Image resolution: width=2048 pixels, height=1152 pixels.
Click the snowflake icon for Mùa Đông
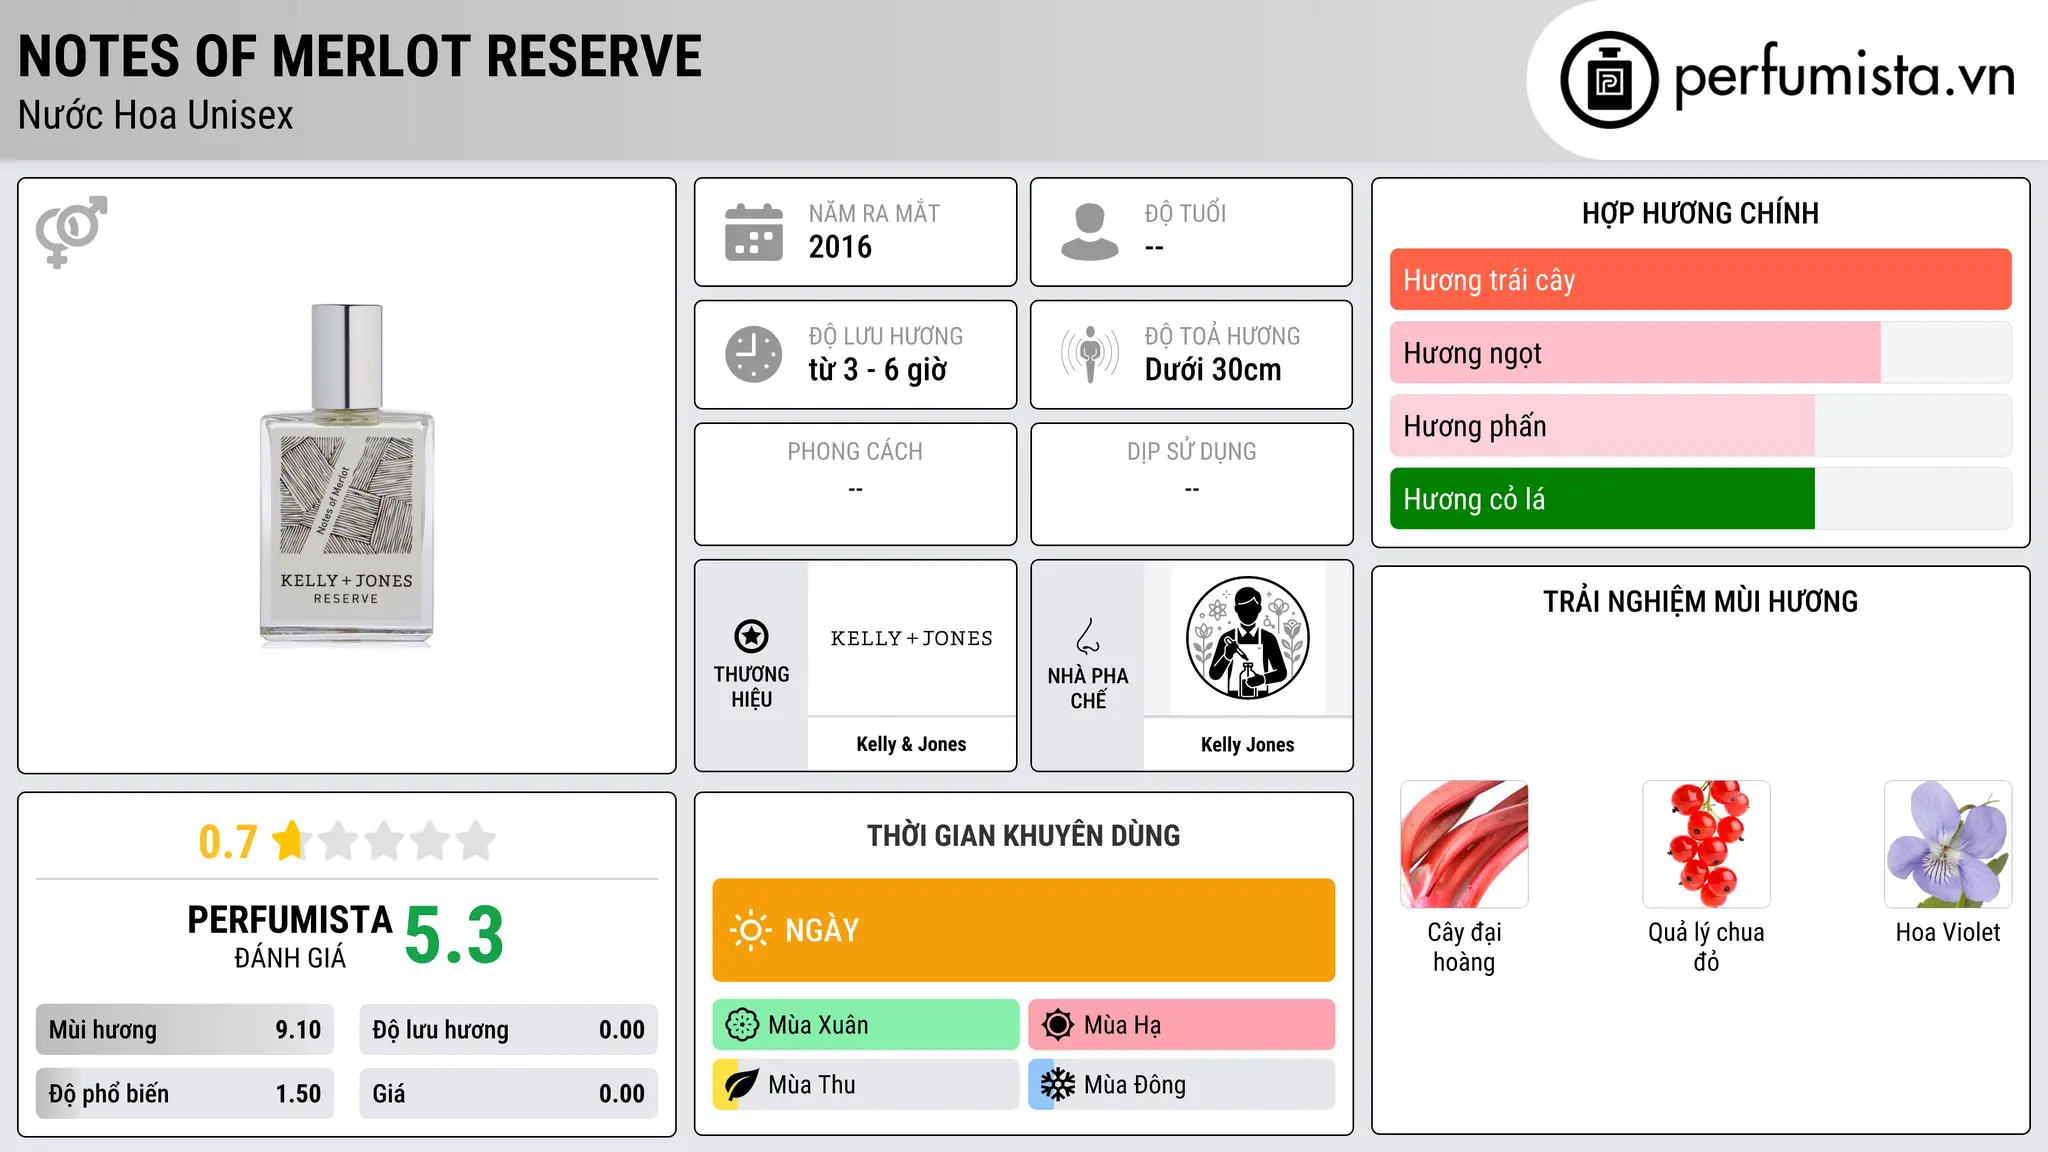(1057, 1085)
